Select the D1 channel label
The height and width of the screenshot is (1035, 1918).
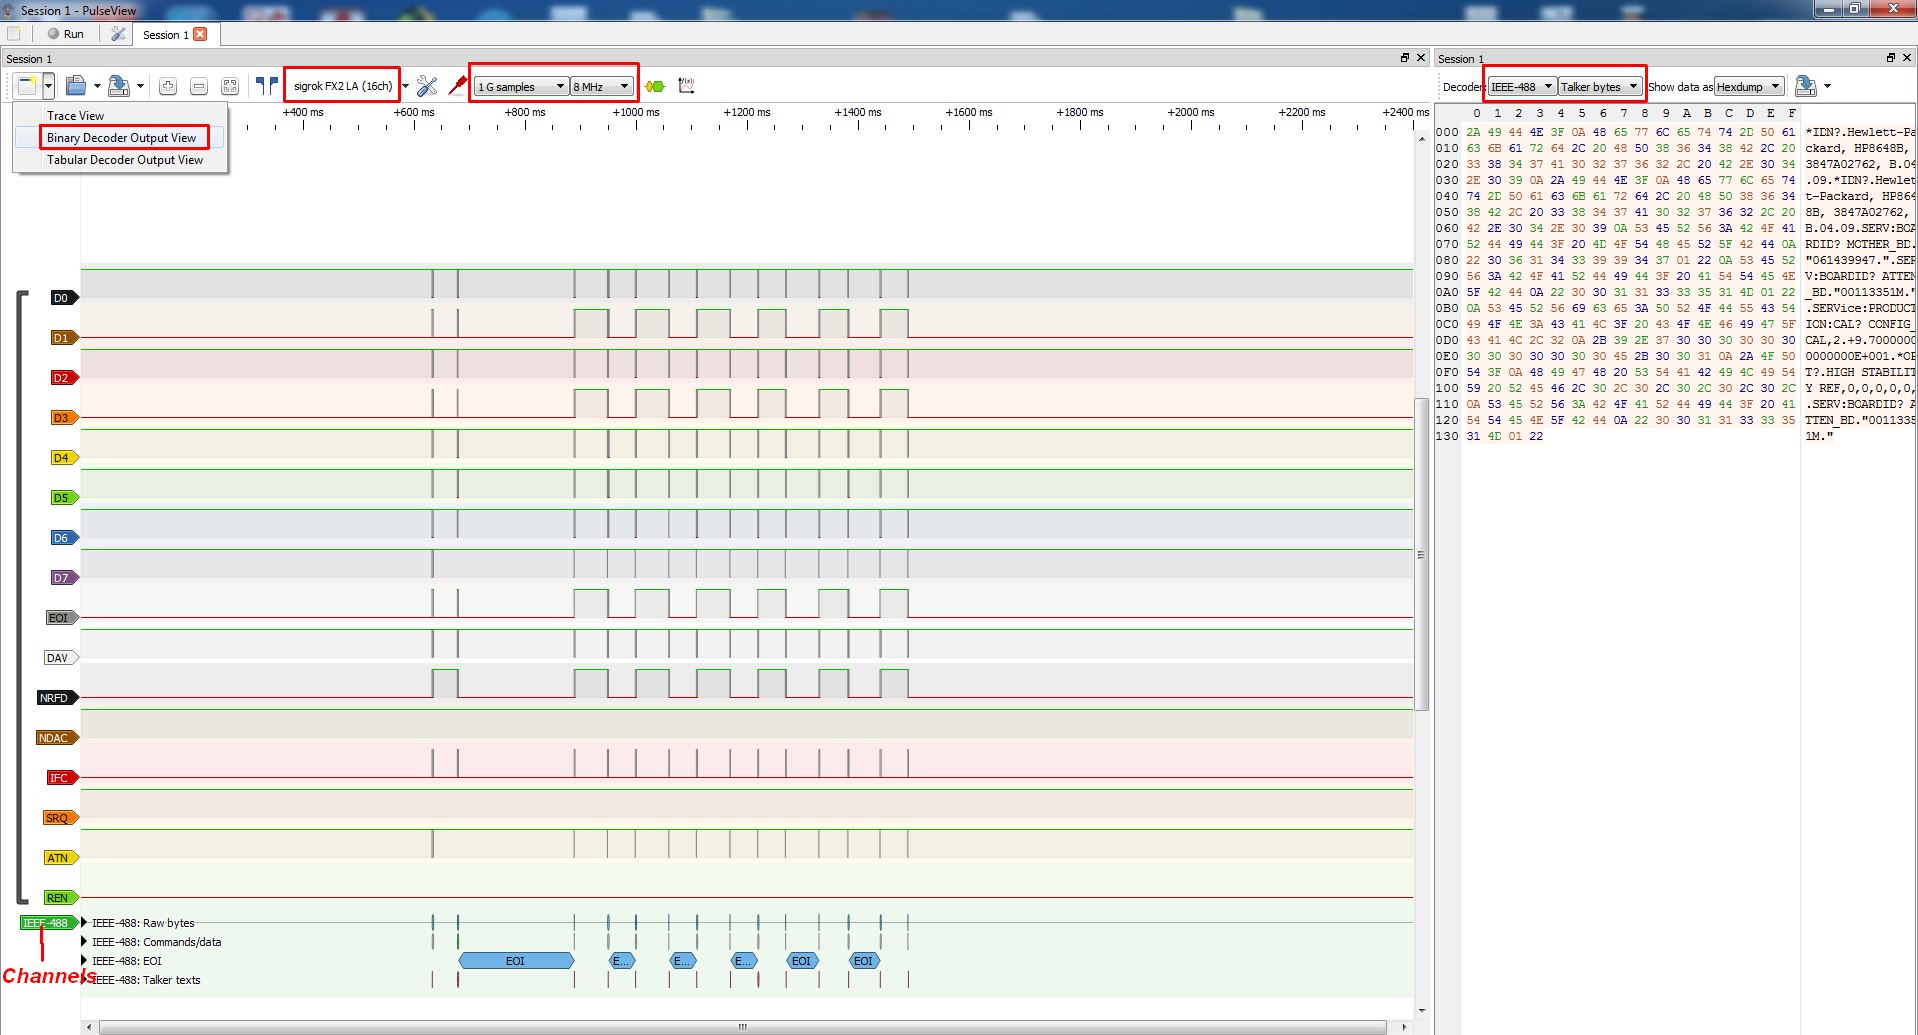[64, 338]
